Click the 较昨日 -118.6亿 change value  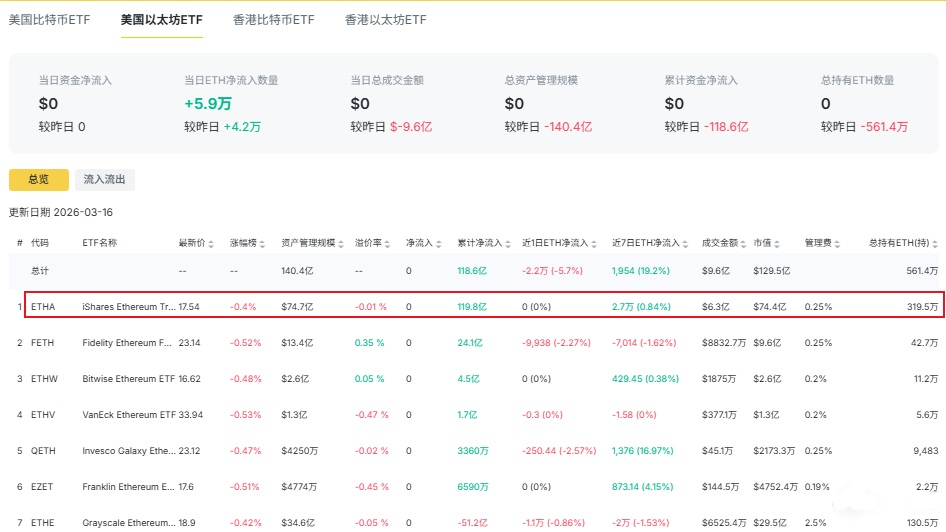[x=726, y=127]
